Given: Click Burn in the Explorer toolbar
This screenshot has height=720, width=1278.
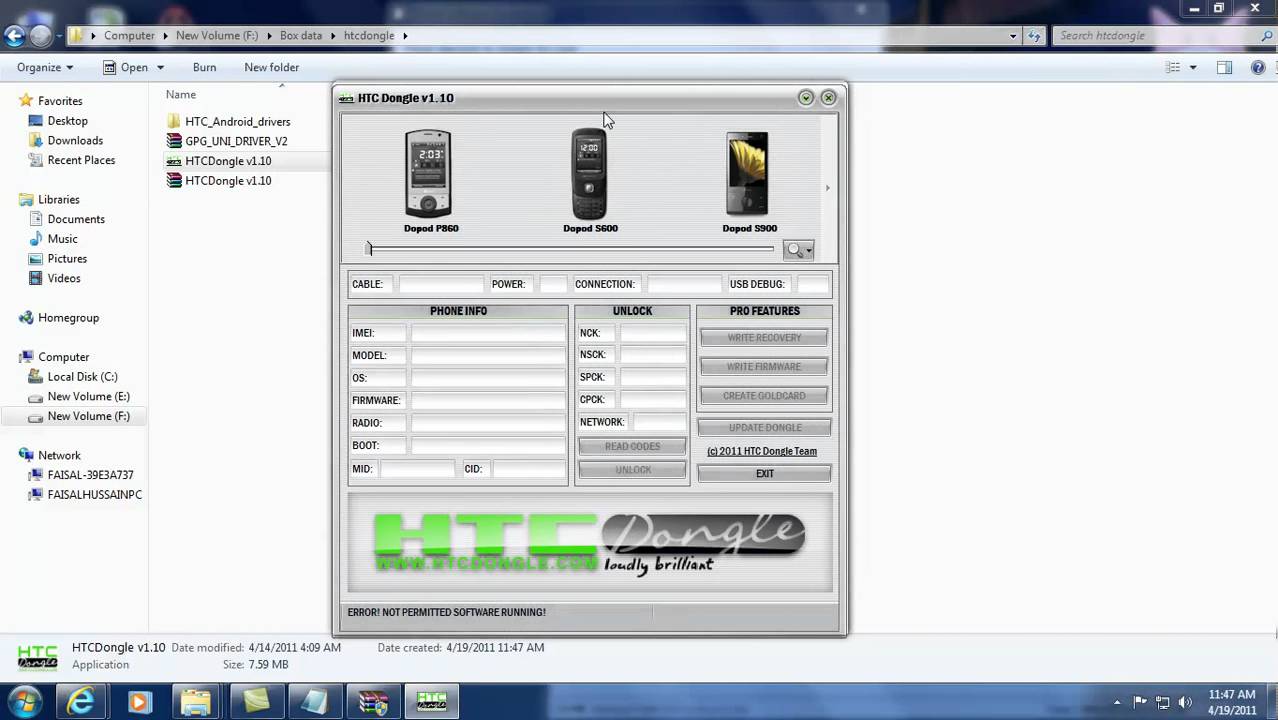Looking at the screenshot, I should pos(204,67).
